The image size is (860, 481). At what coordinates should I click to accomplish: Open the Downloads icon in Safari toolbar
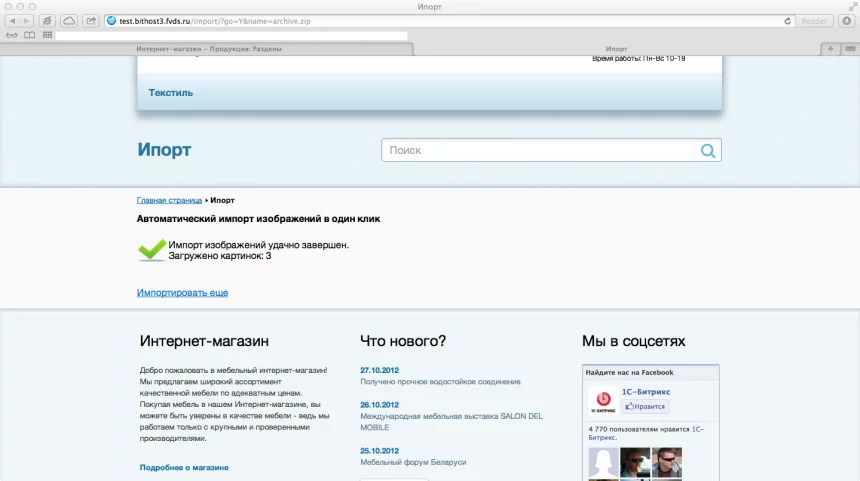click(845, 21)
